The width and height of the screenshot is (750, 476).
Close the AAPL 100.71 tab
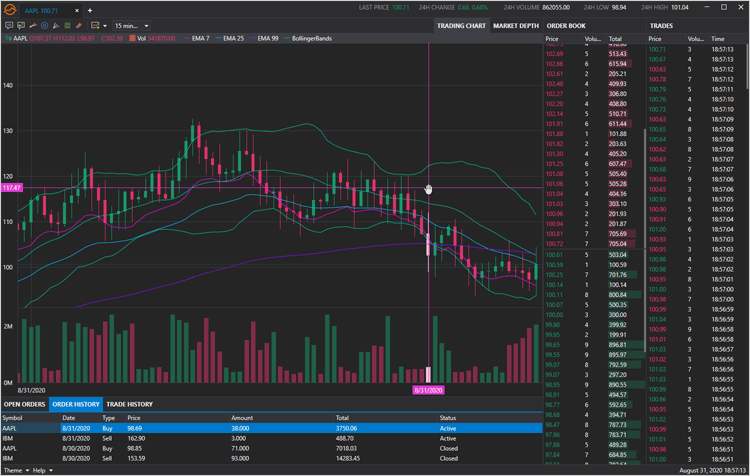[79, 10]
